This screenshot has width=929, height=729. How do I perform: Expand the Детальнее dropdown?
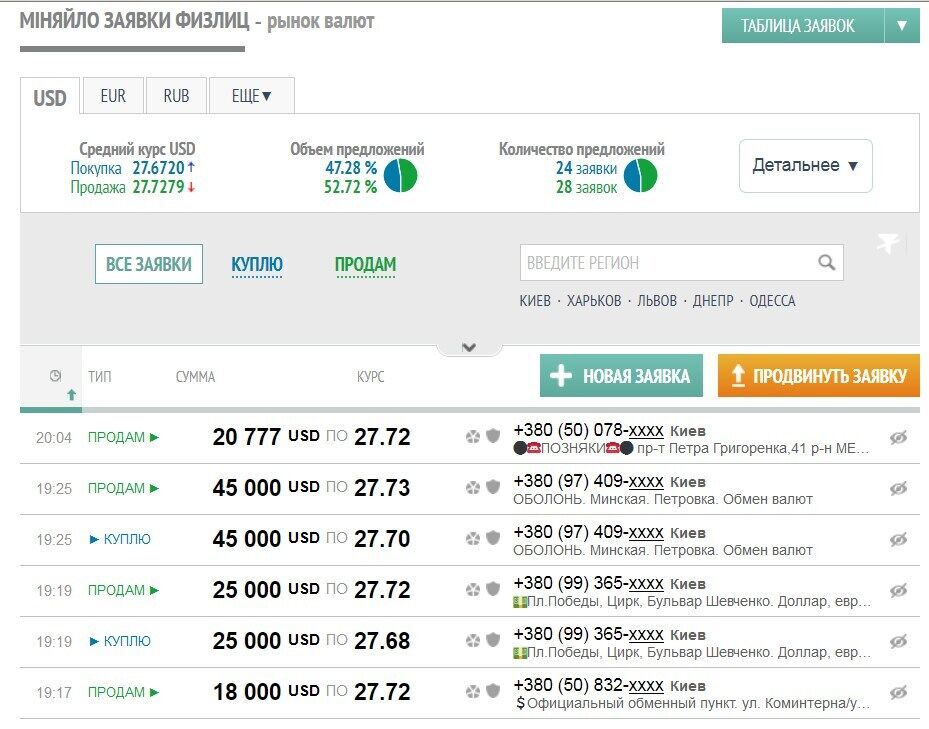pos(805,166)
